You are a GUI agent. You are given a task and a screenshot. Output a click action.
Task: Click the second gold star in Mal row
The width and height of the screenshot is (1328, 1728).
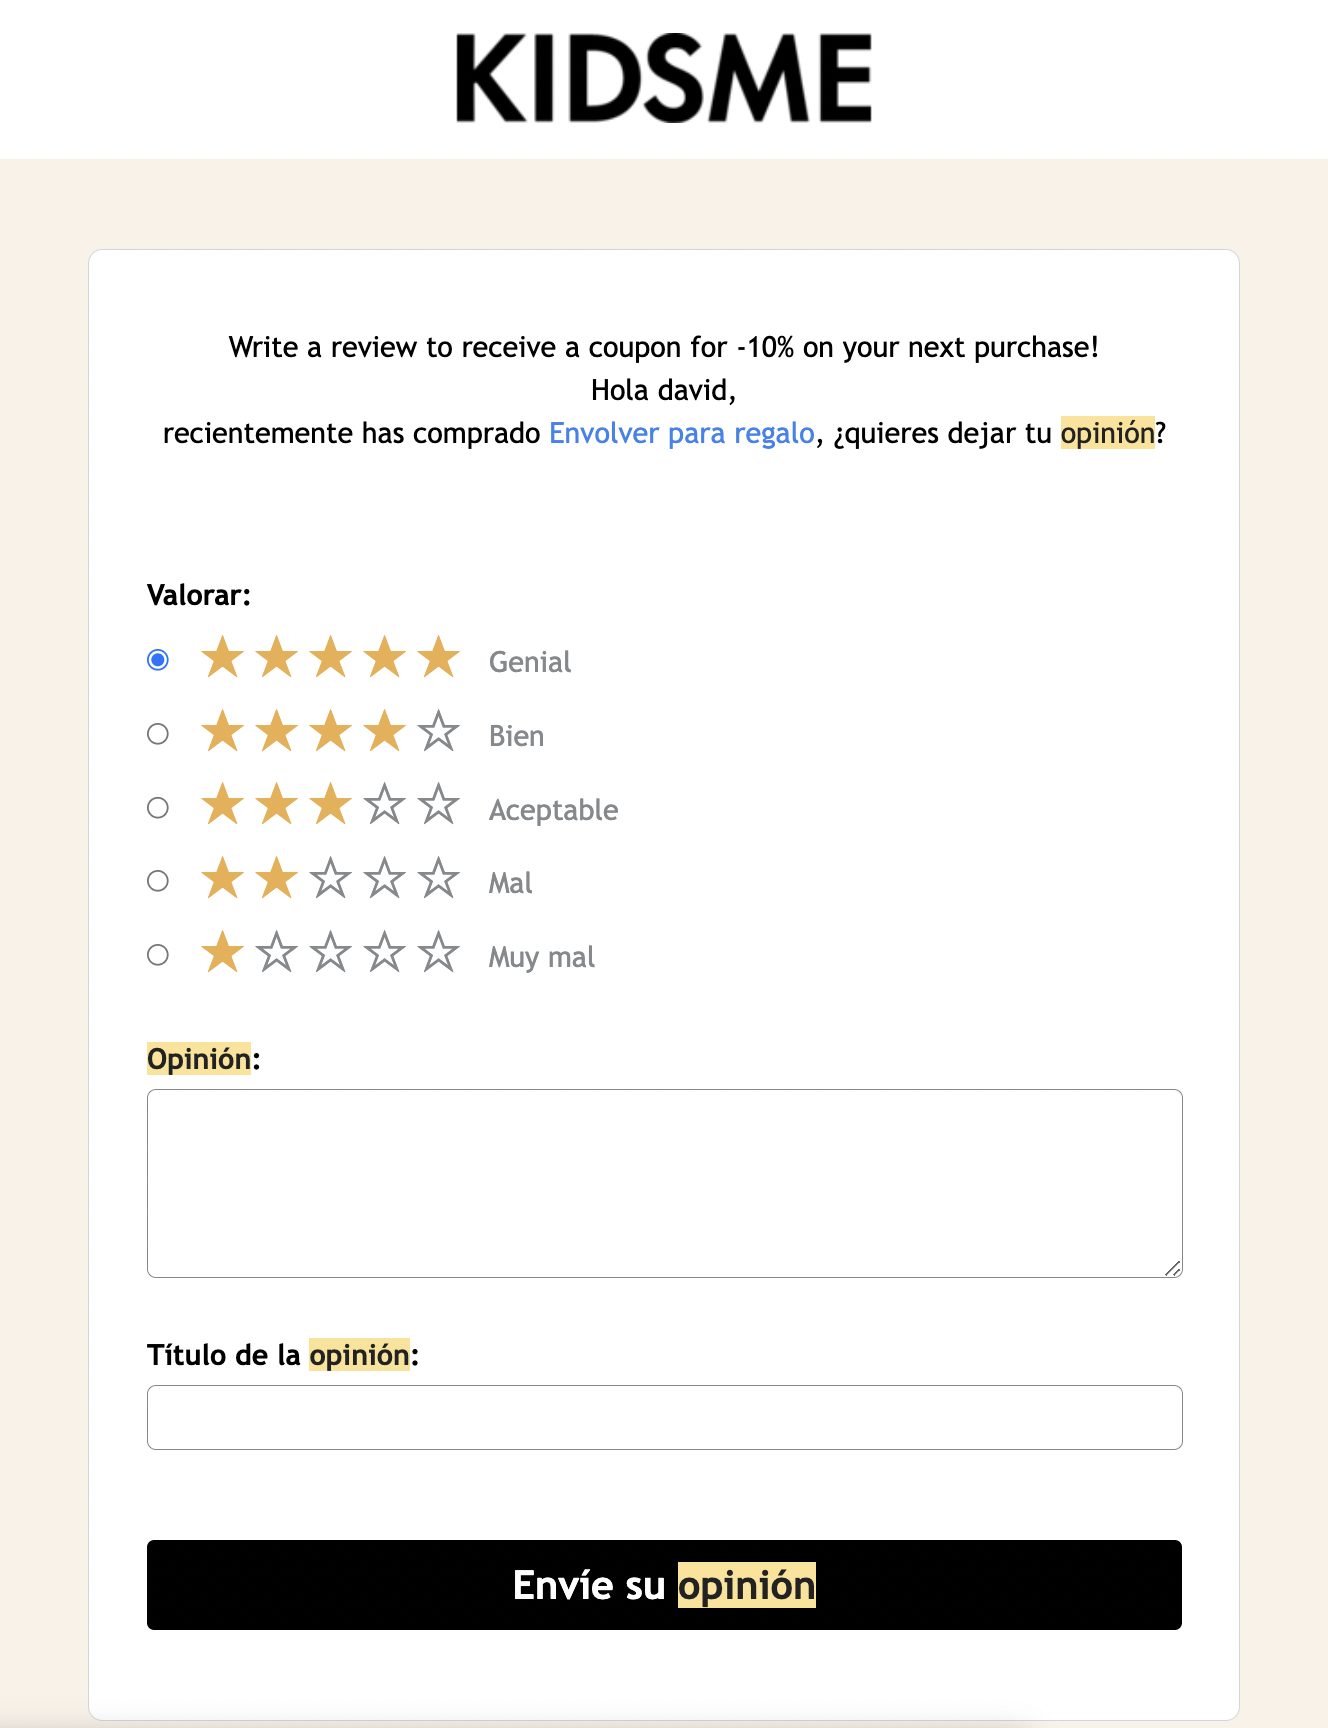[276, 879]
